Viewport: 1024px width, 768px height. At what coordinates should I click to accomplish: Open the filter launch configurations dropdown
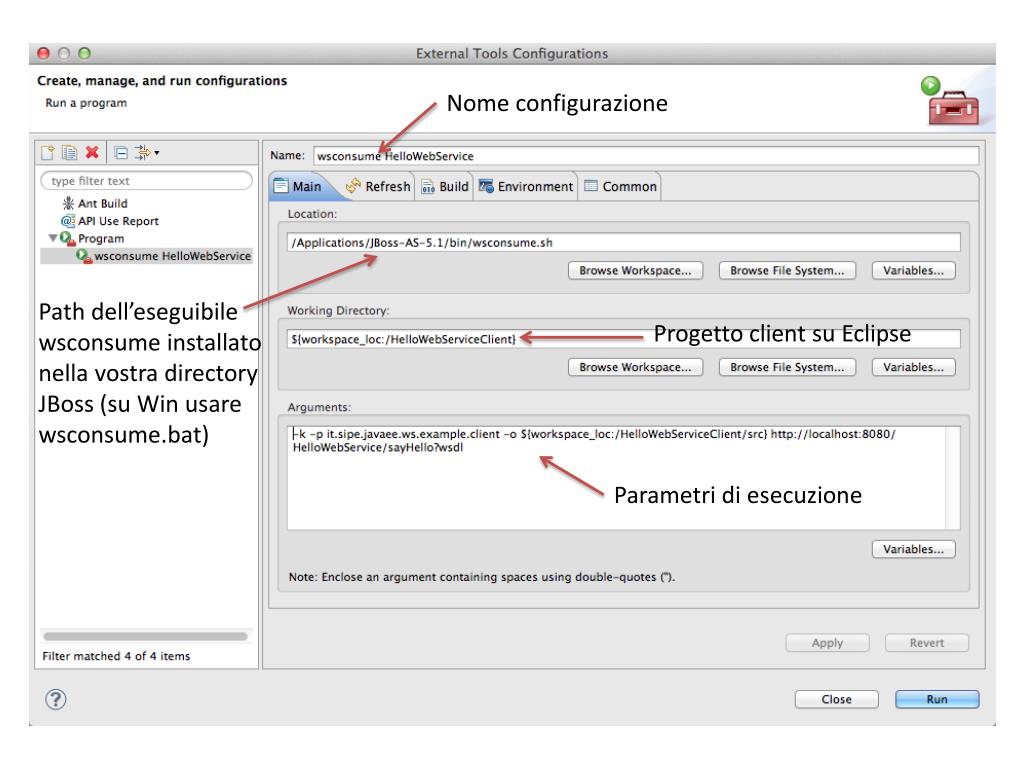point(147,153)
